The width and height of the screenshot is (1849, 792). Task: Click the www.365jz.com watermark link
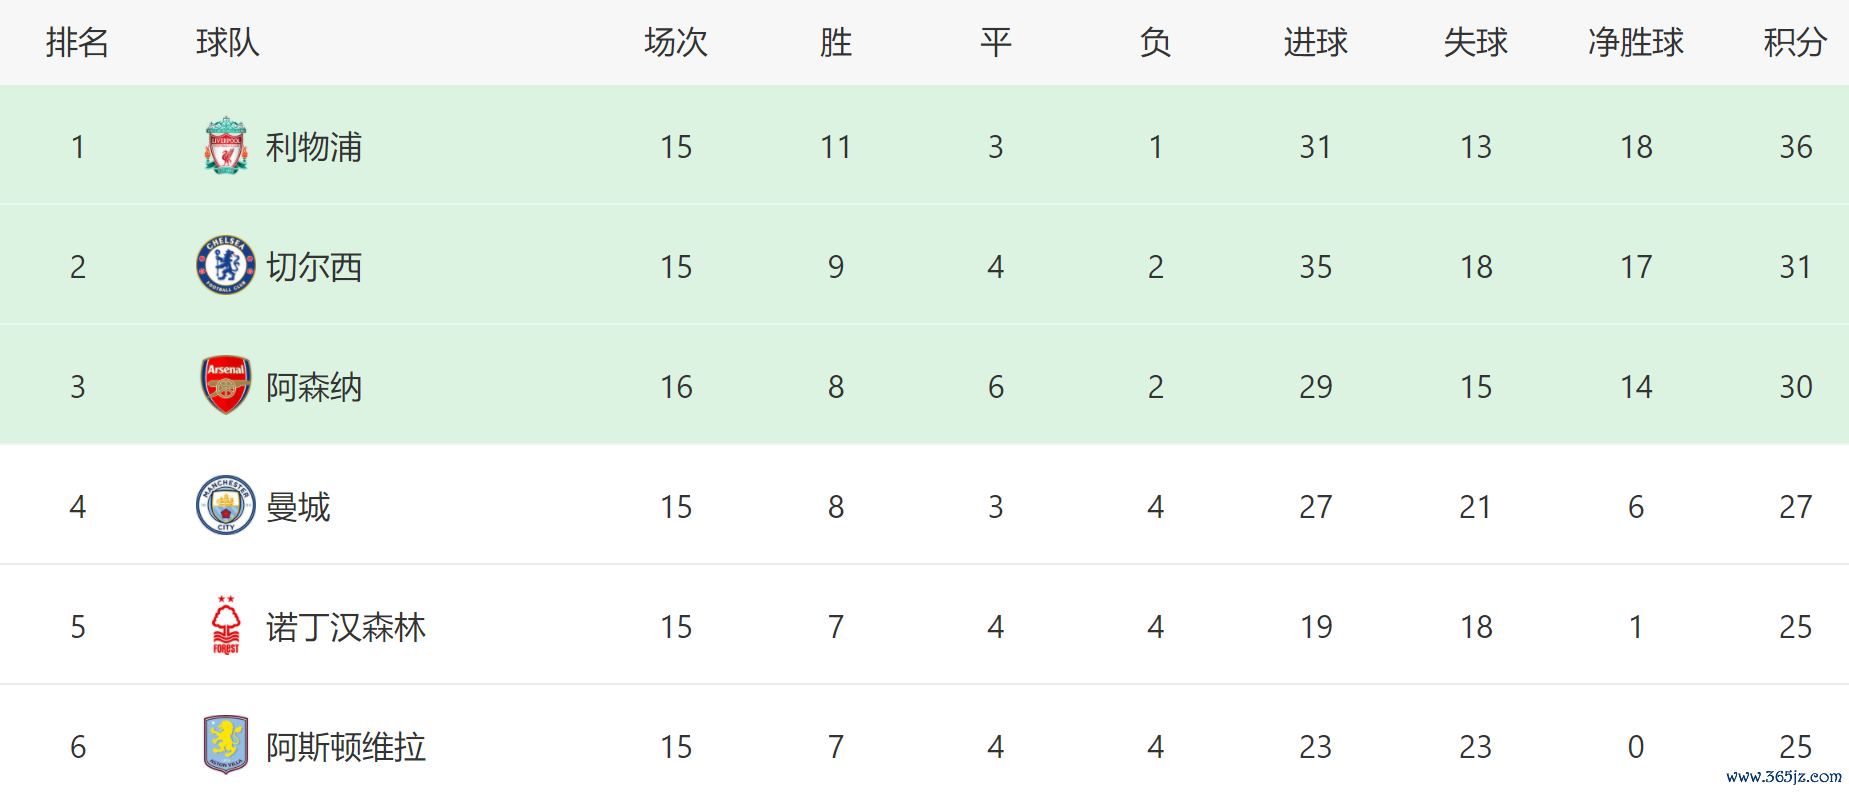click(x=1784, y=776)
